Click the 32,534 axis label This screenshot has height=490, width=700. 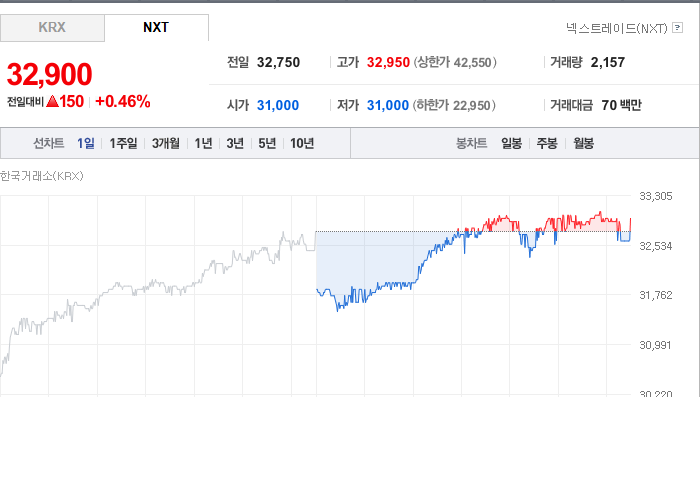655,246
